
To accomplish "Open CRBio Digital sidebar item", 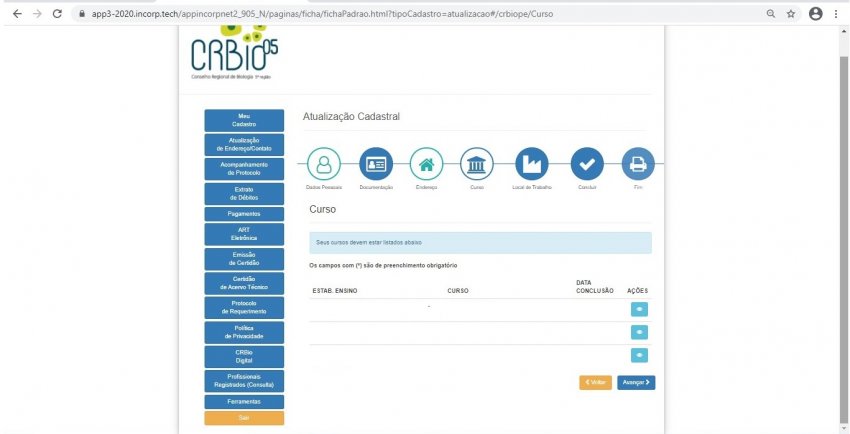I will coord(244,357).
